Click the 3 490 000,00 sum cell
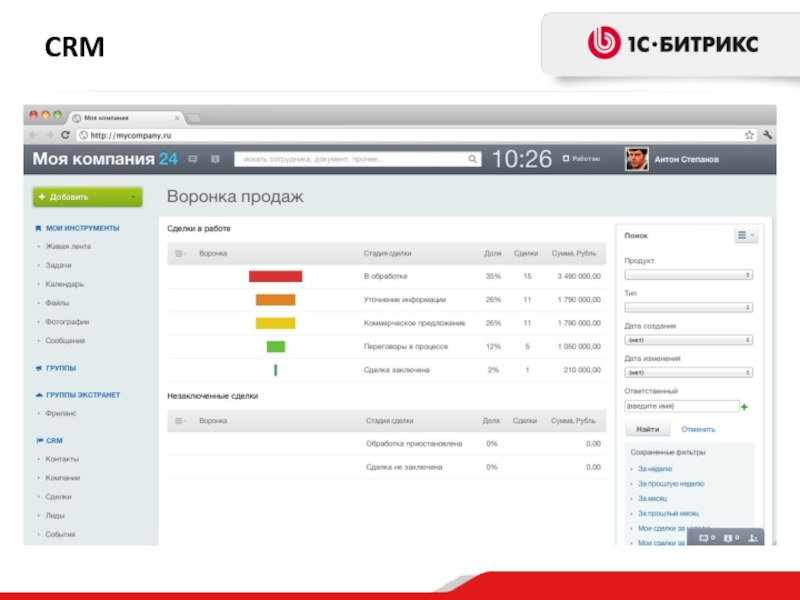Image resolution: width=800 pixels, height=600 pixels. pos(579,276)
